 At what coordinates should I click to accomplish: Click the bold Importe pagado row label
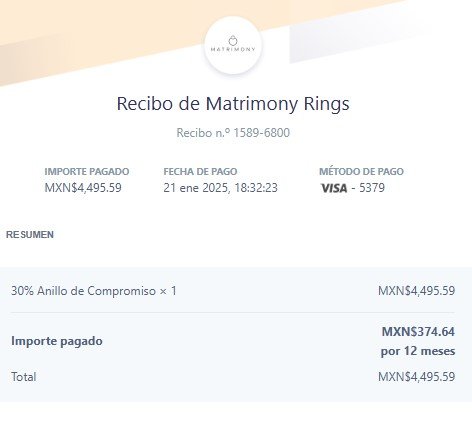57,341
